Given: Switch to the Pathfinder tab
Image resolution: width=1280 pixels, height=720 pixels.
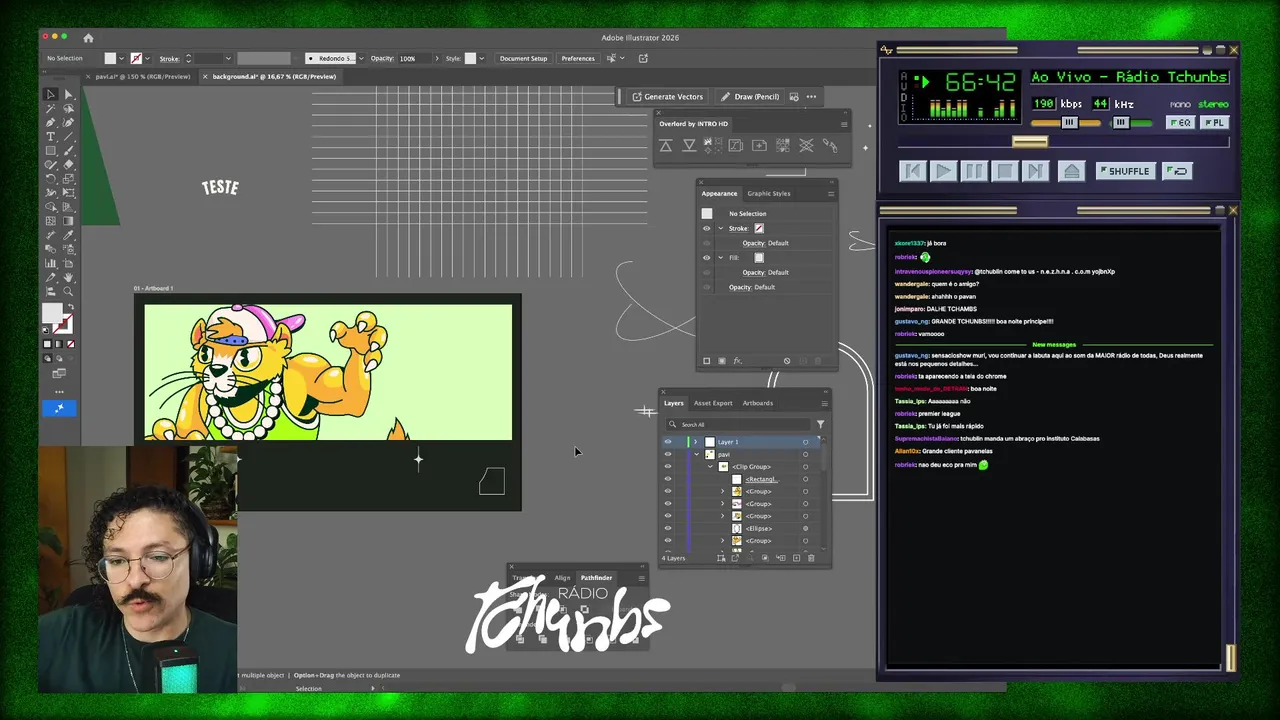Looking at the screenshot, I should pos(597,577).
